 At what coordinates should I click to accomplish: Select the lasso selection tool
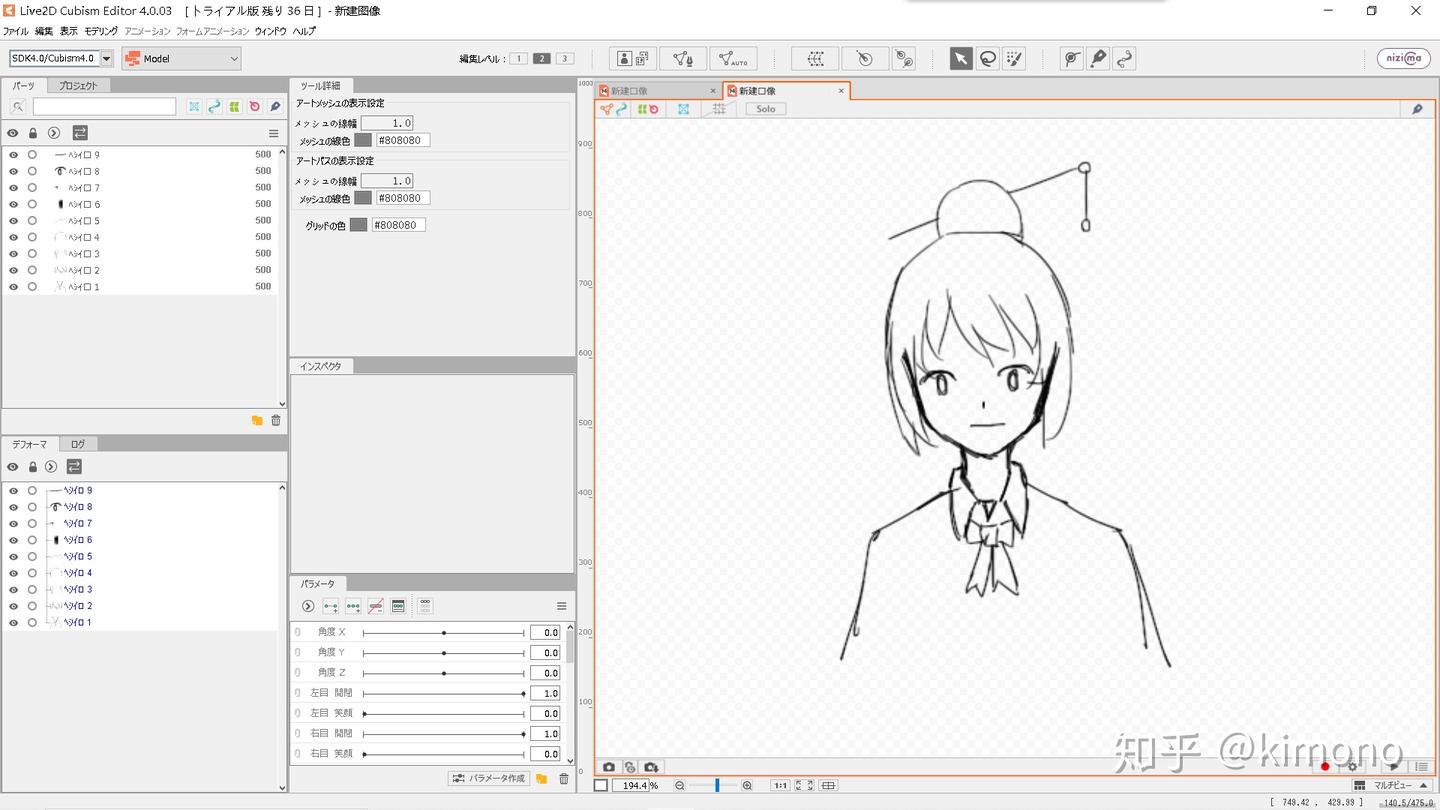(x=987, y=59)
